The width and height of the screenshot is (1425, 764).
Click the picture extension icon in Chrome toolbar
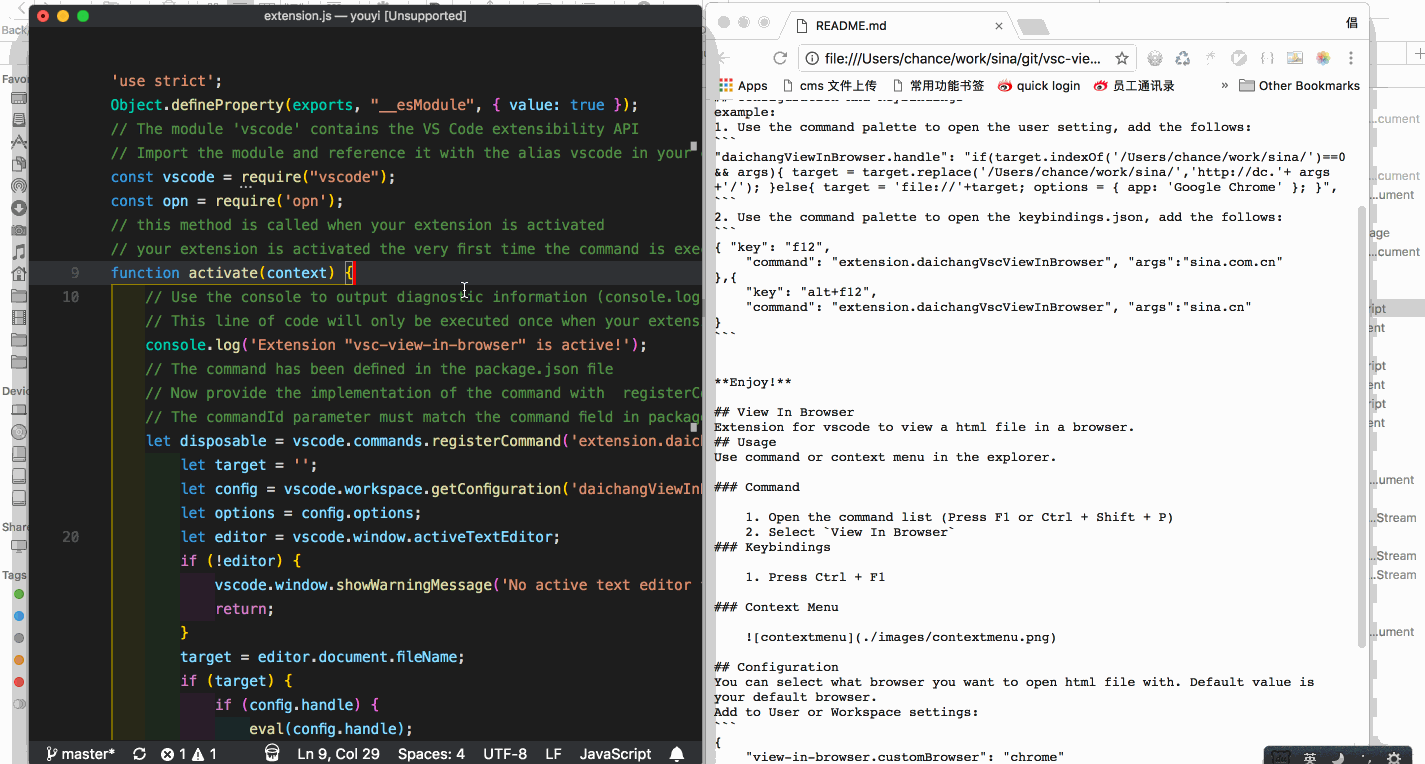(1295, 58)
